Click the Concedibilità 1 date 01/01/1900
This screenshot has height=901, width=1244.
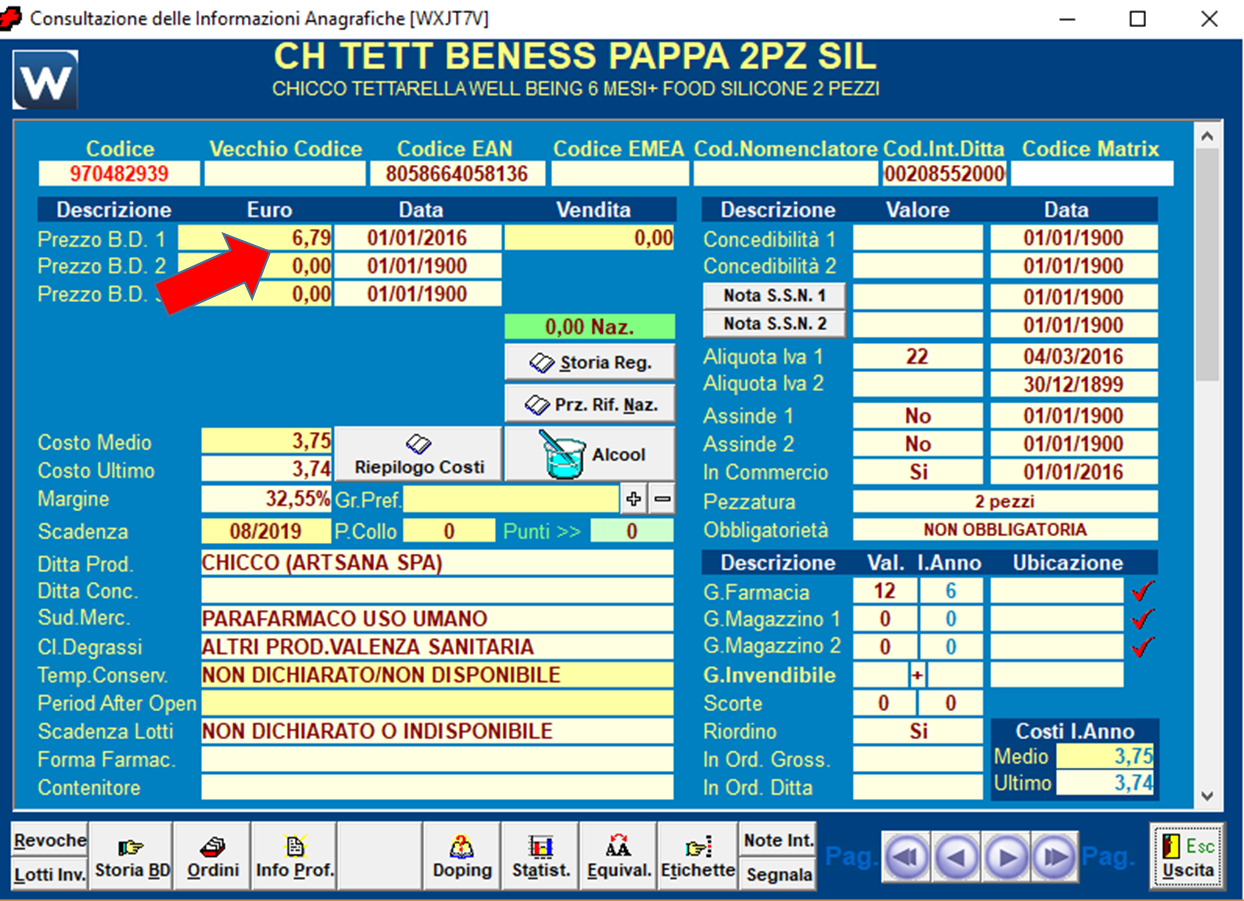(1074, 238)
